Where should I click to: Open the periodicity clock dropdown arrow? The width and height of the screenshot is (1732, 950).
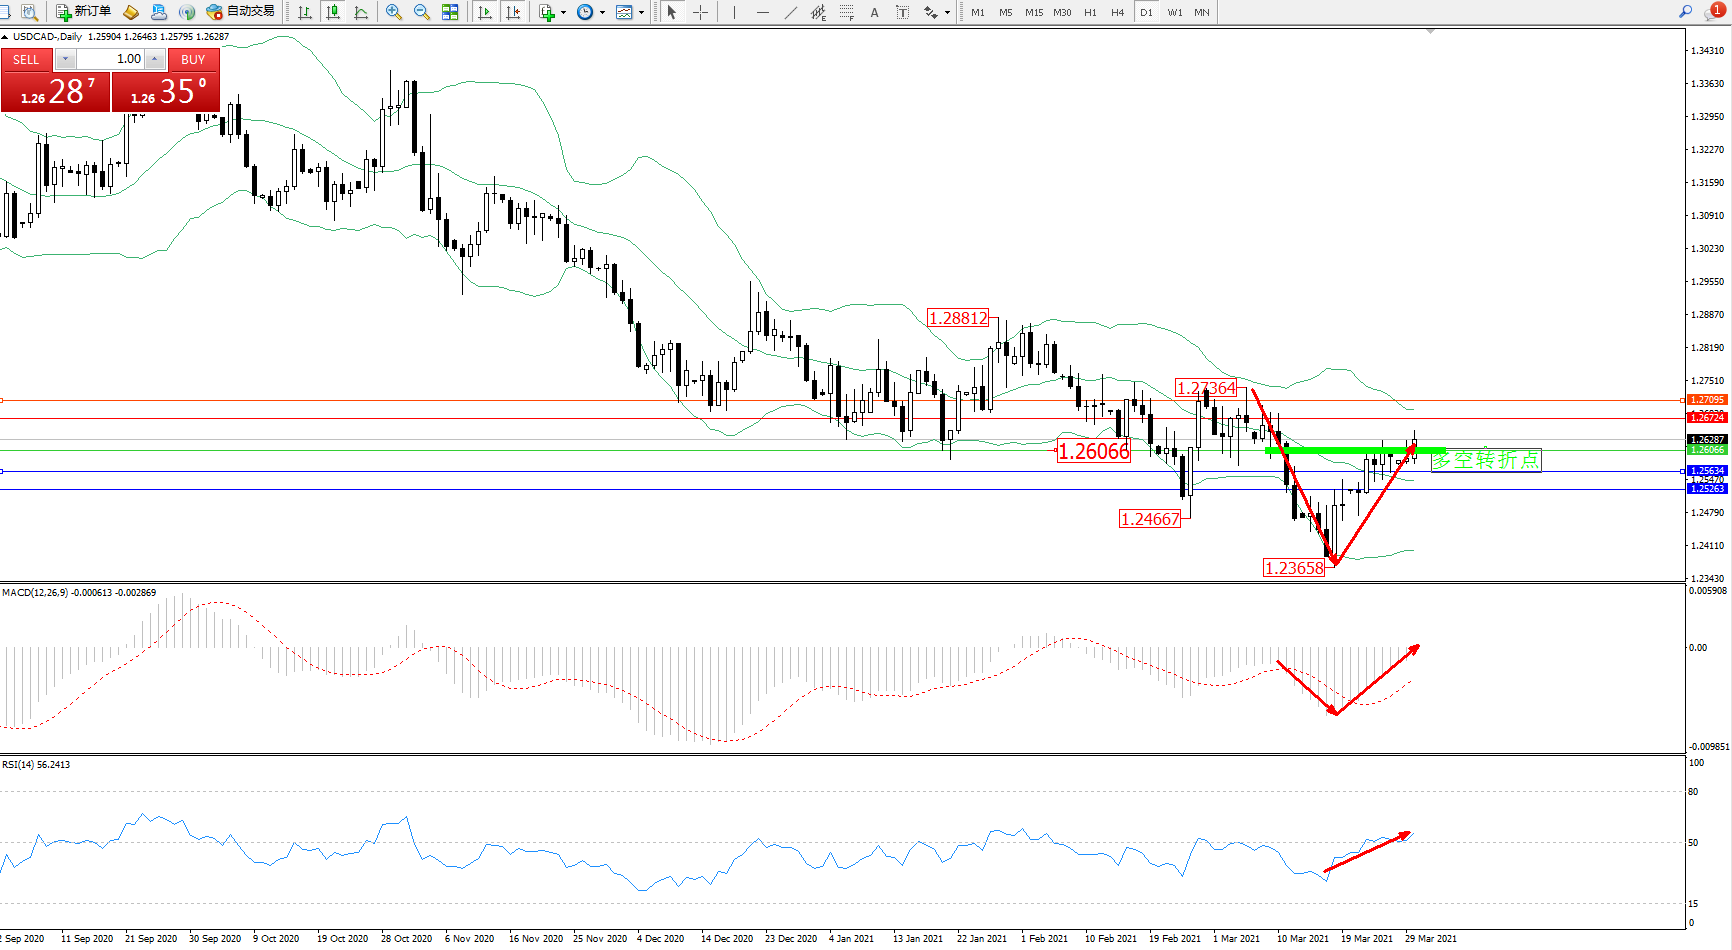pos(602,12)
